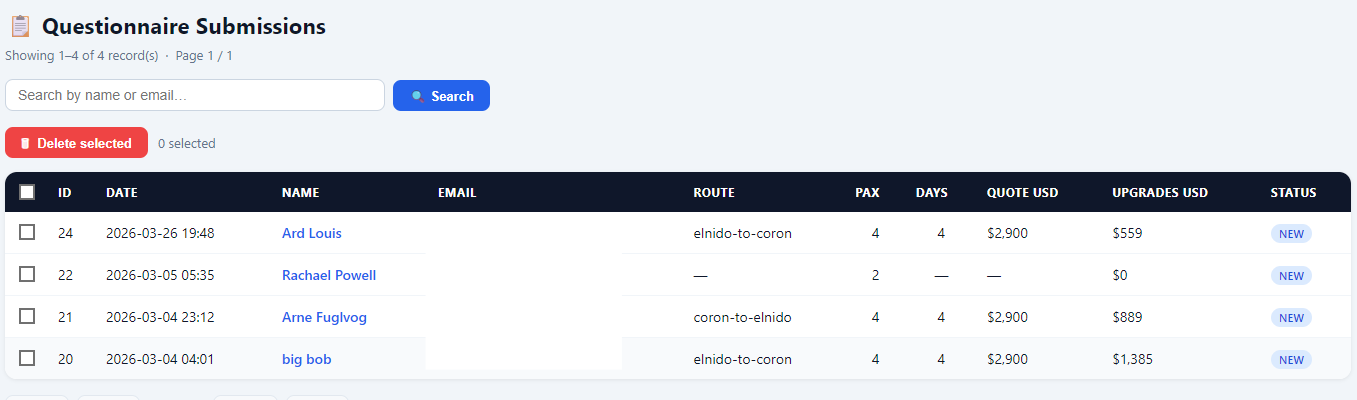This screenshot has width=1357, height=400.
Task: Click the magnifier icon on the Search button
Action: (x=417, y=96)
